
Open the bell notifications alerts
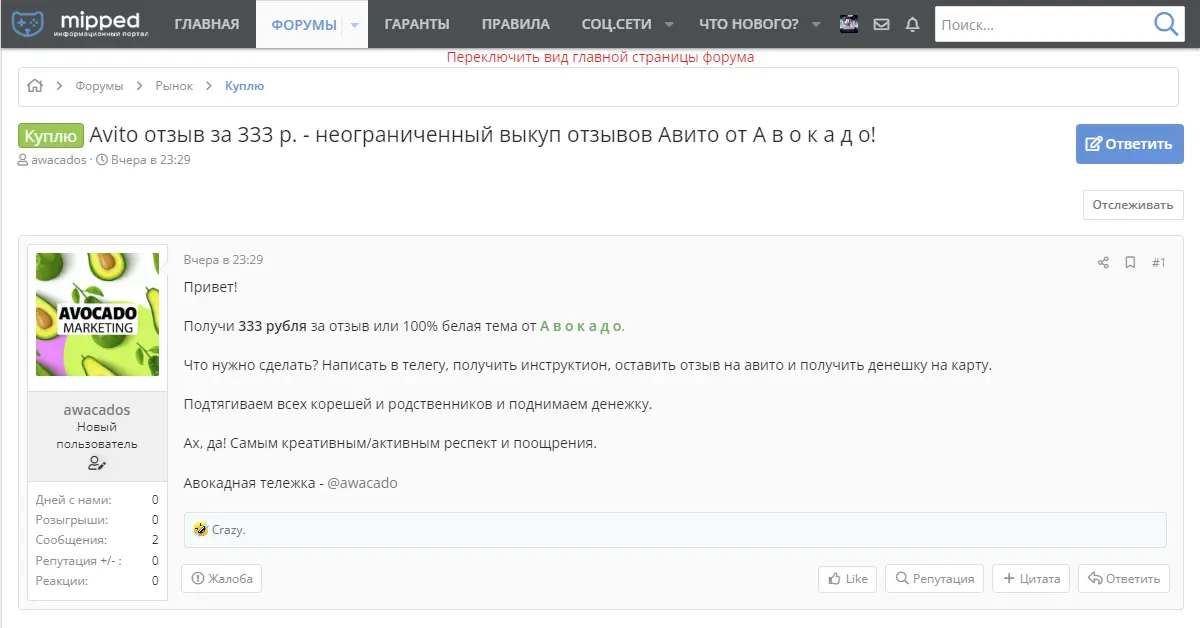pos(912,24)
